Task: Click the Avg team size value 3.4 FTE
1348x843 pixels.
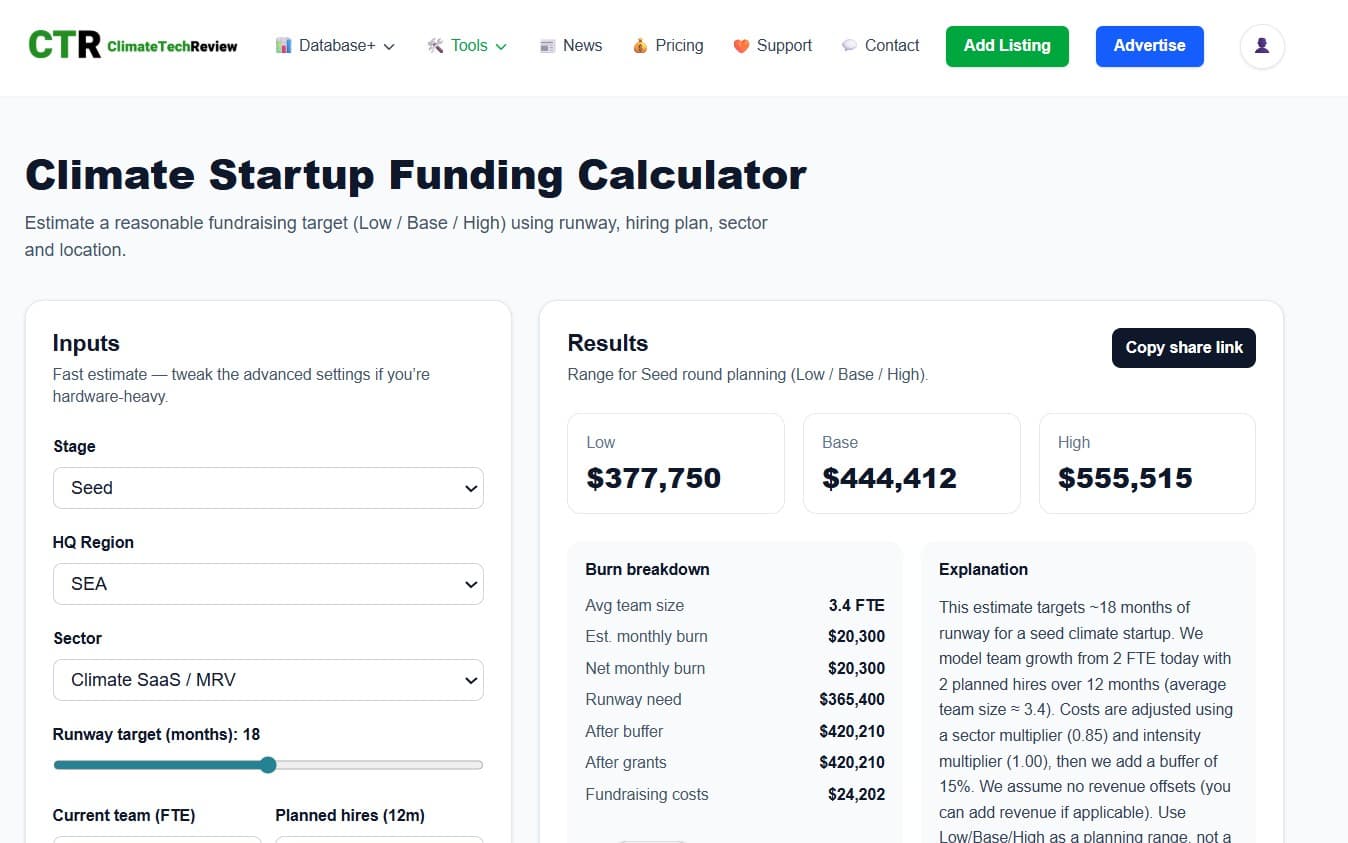Action: 857,605
